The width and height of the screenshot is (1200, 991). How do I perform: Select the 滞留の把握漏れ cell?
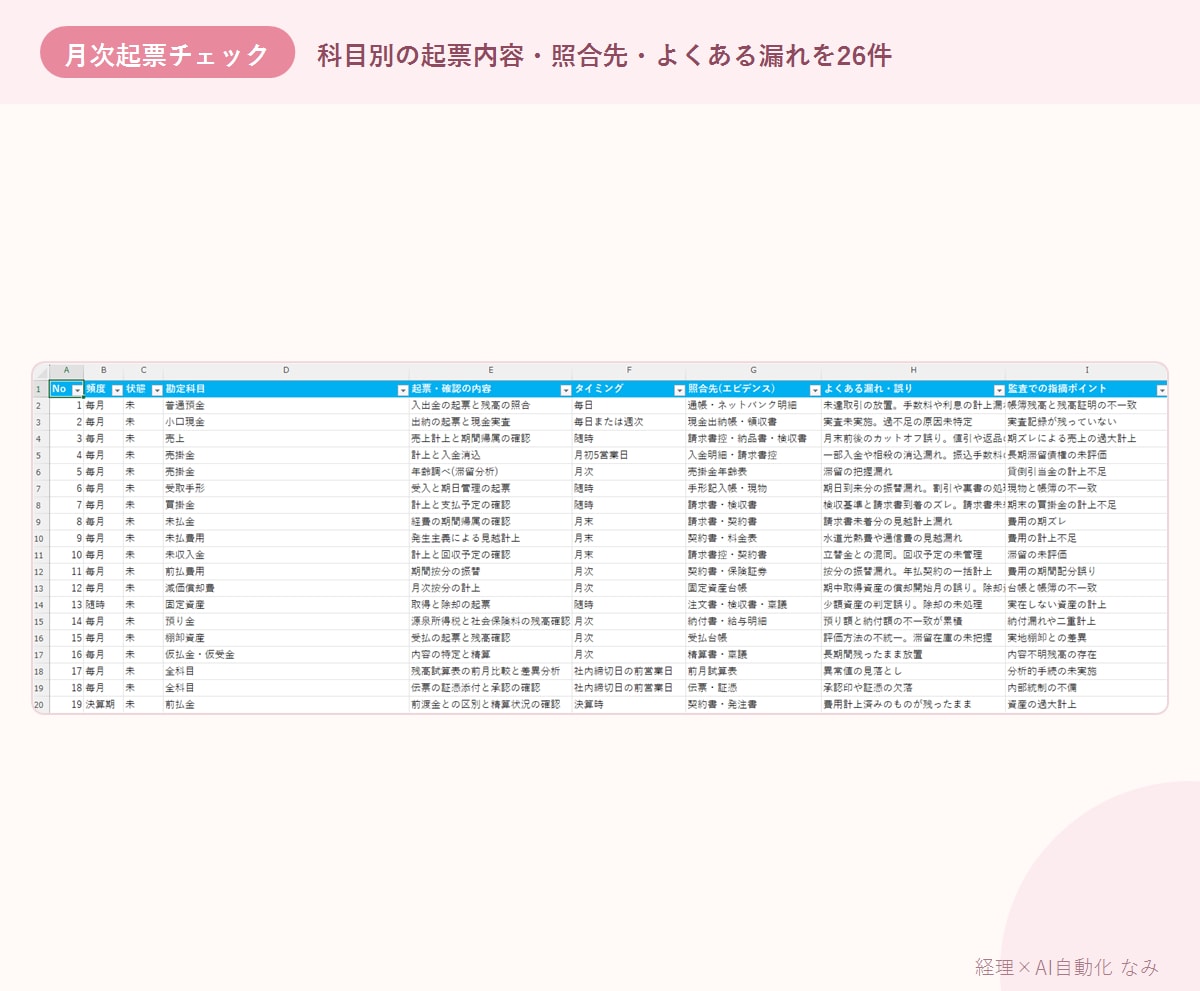click(913, 471)
